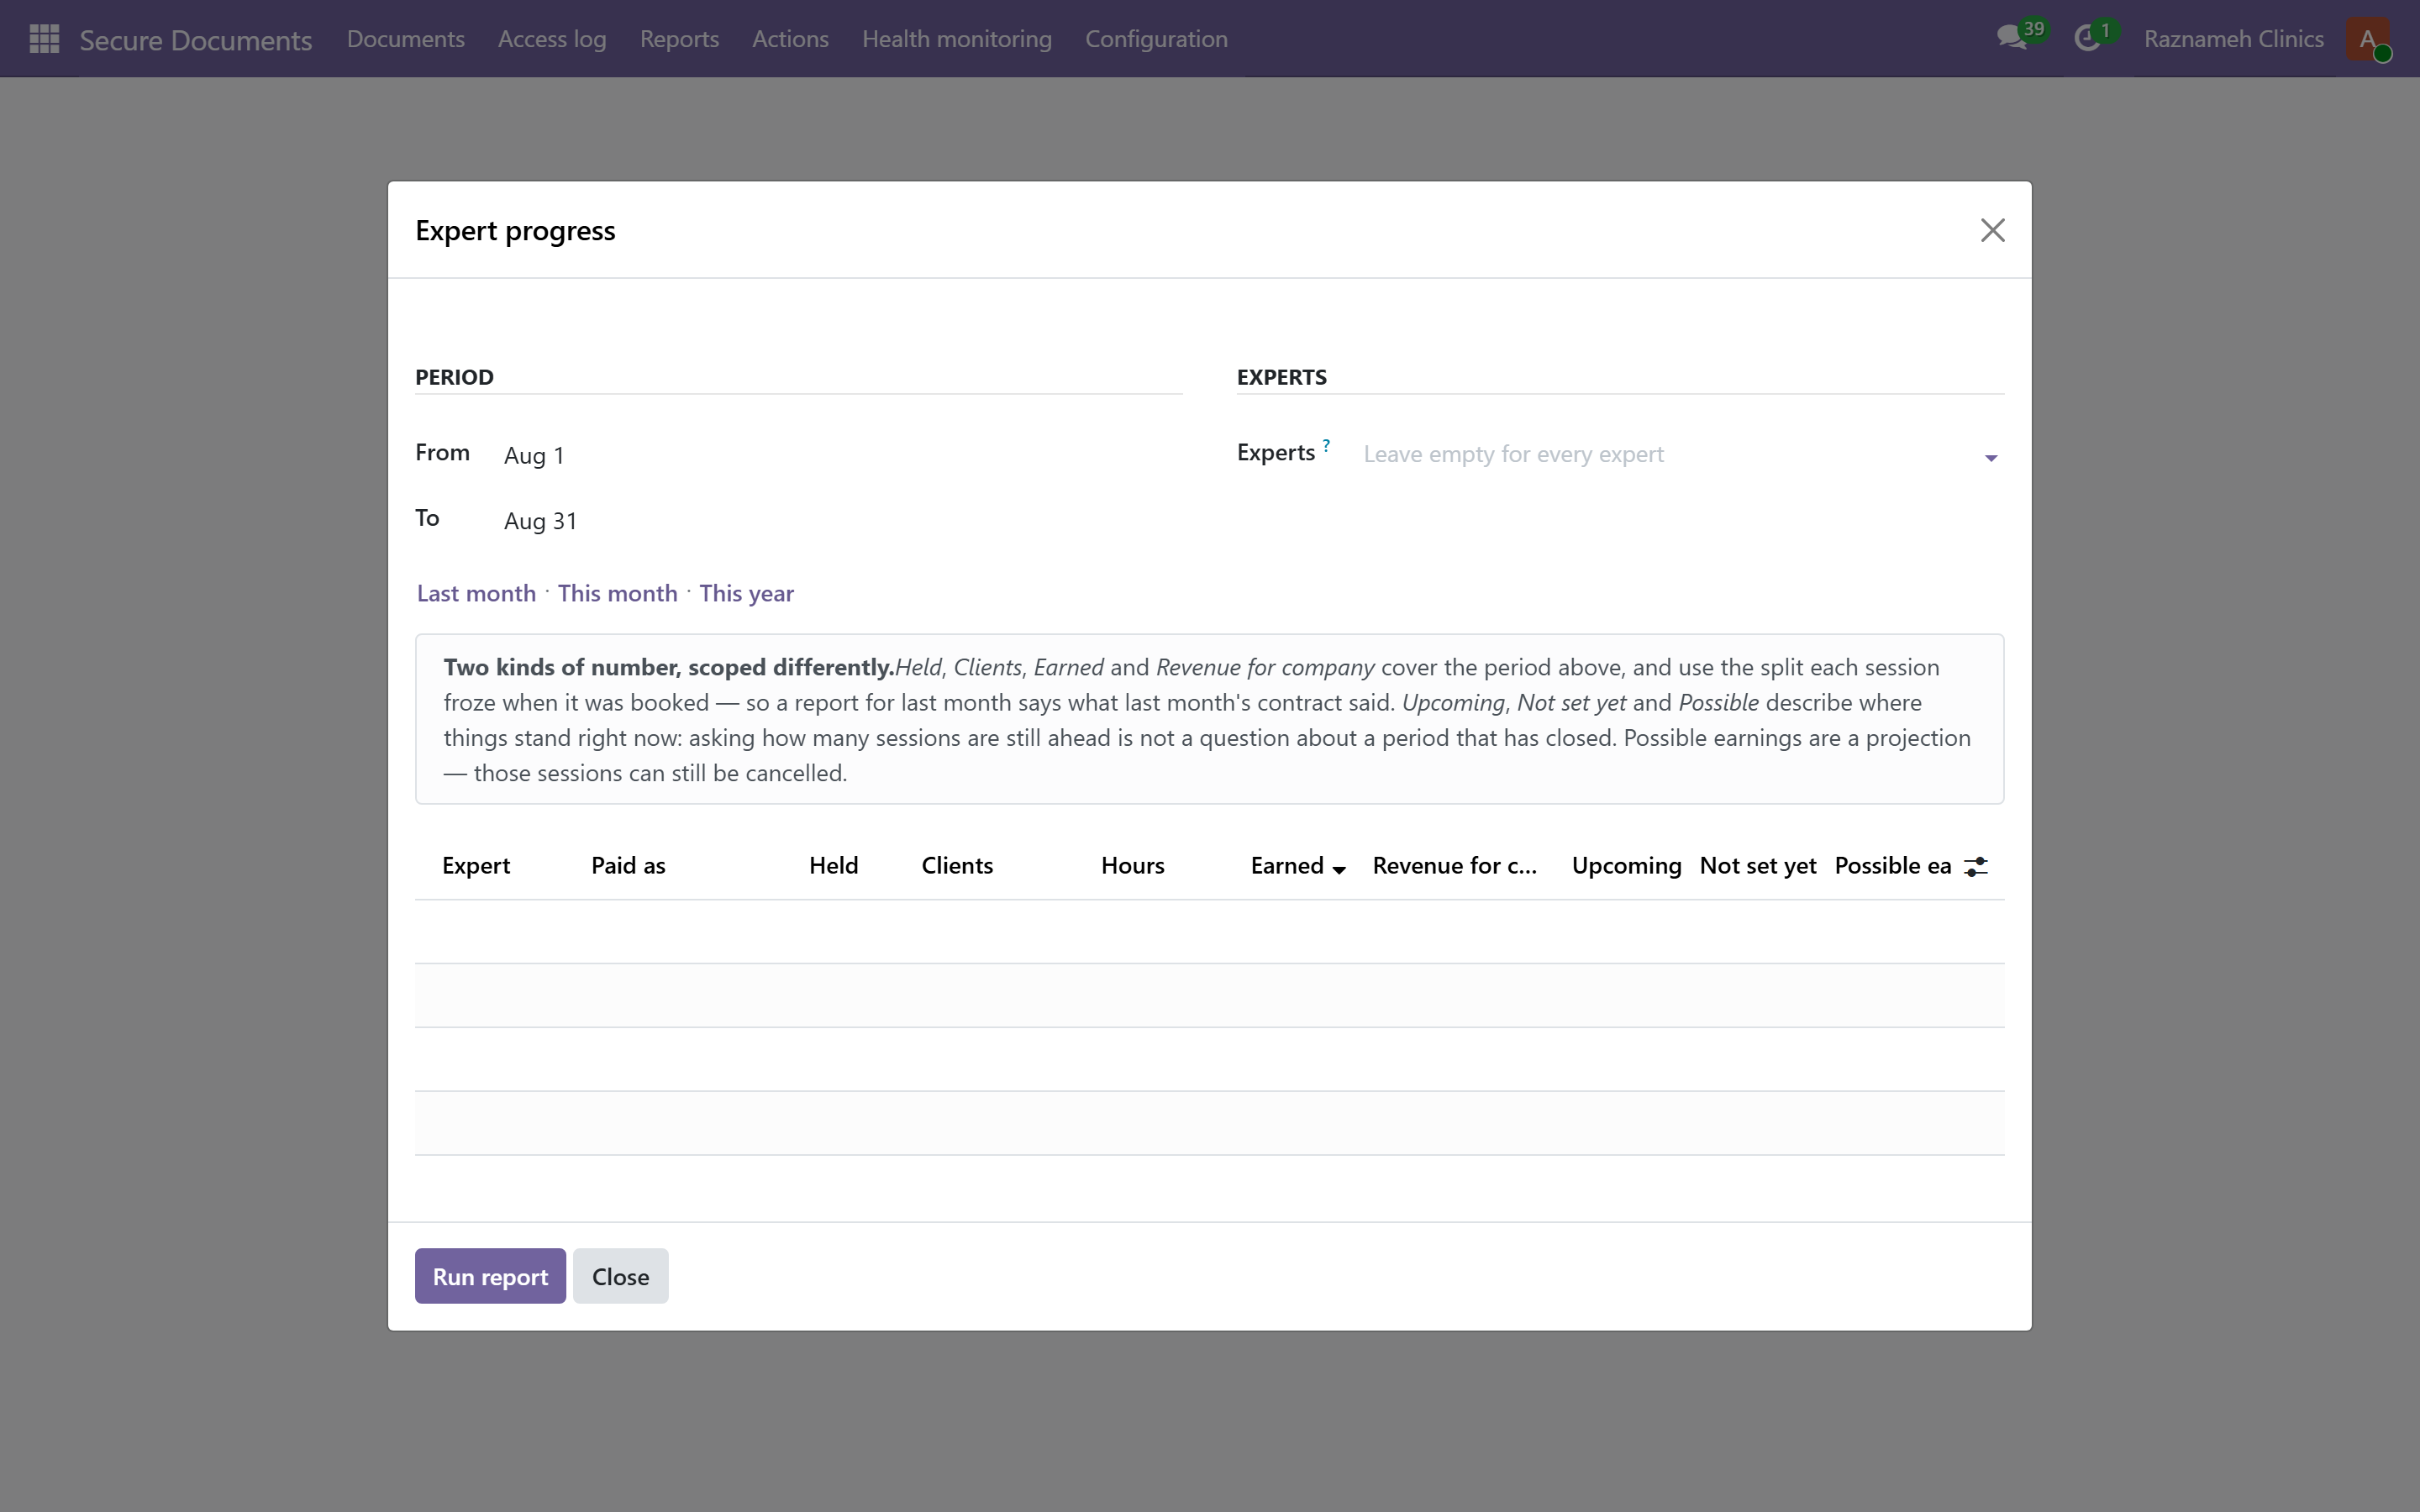Sort by the Expert column header

point(476,866)
